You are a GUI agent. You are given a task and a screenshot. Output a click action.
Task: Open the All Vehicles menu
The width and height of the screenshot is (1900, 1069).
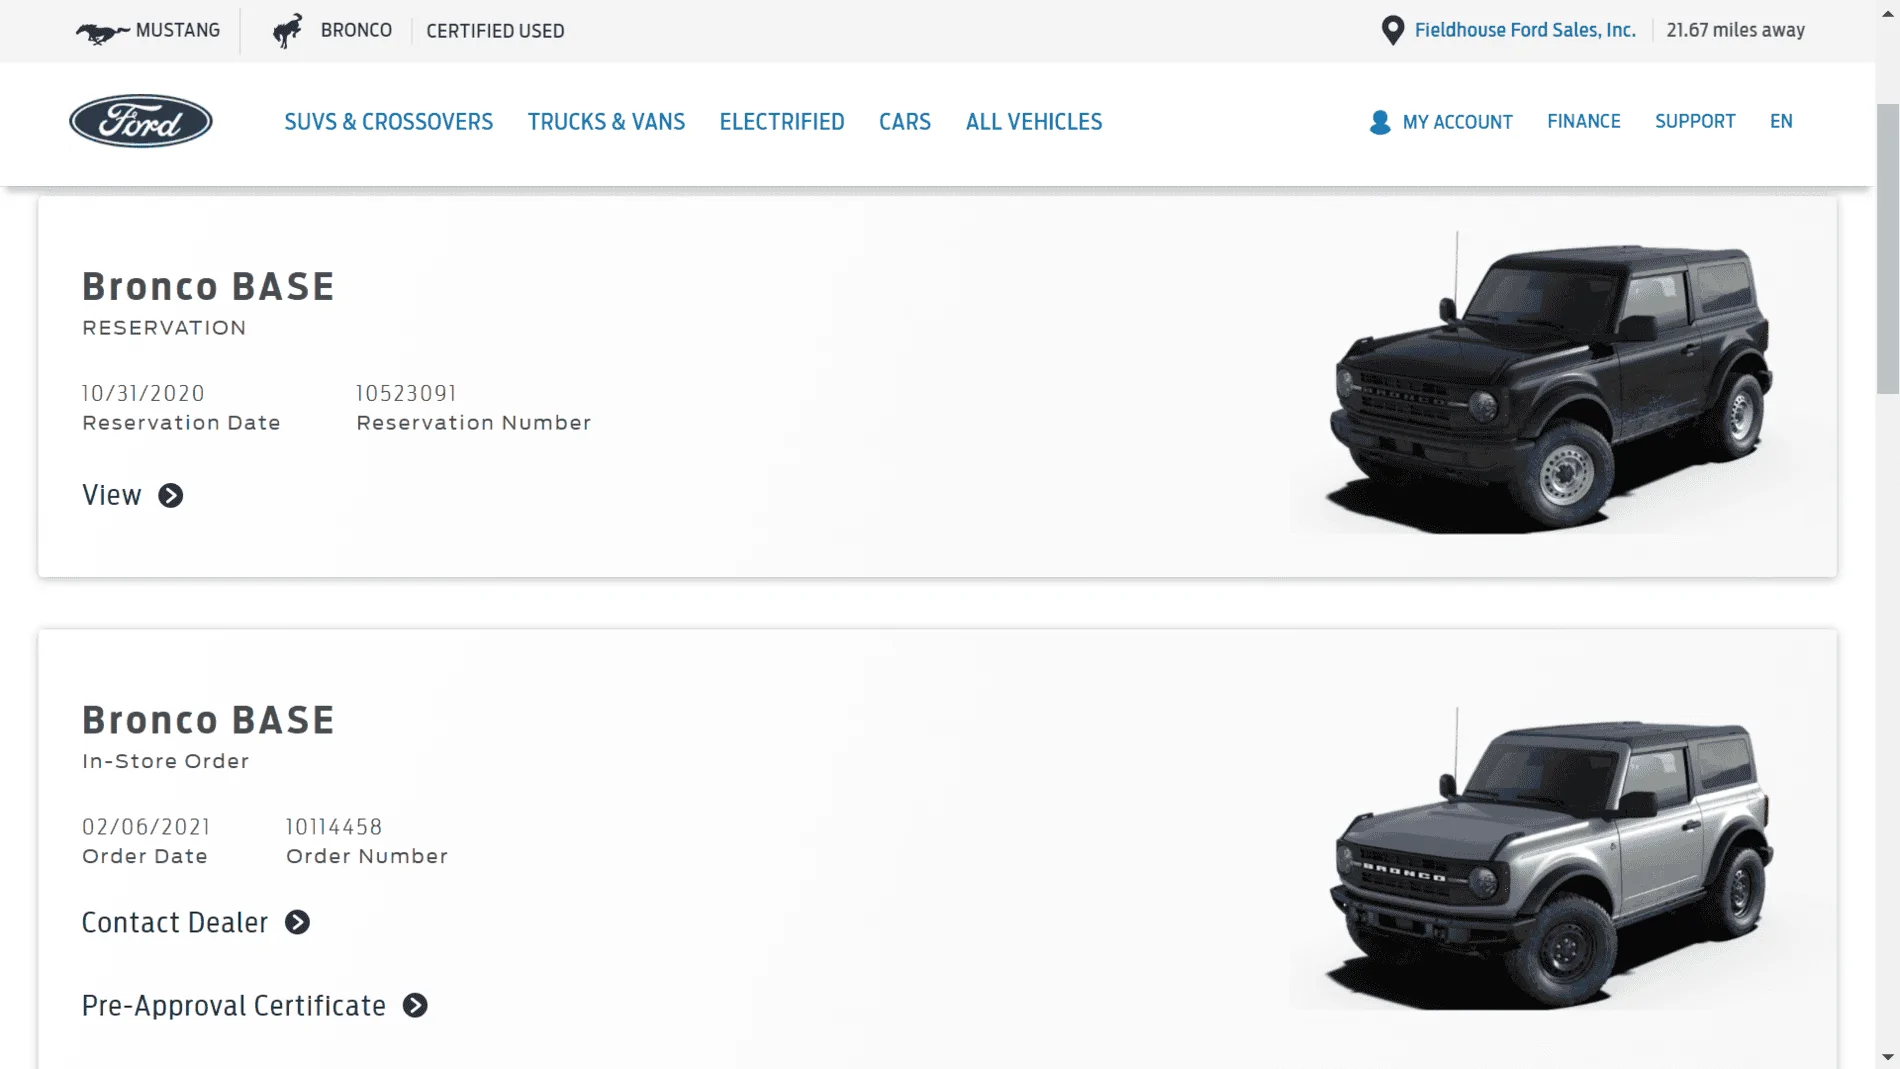tap(1034, 122)
